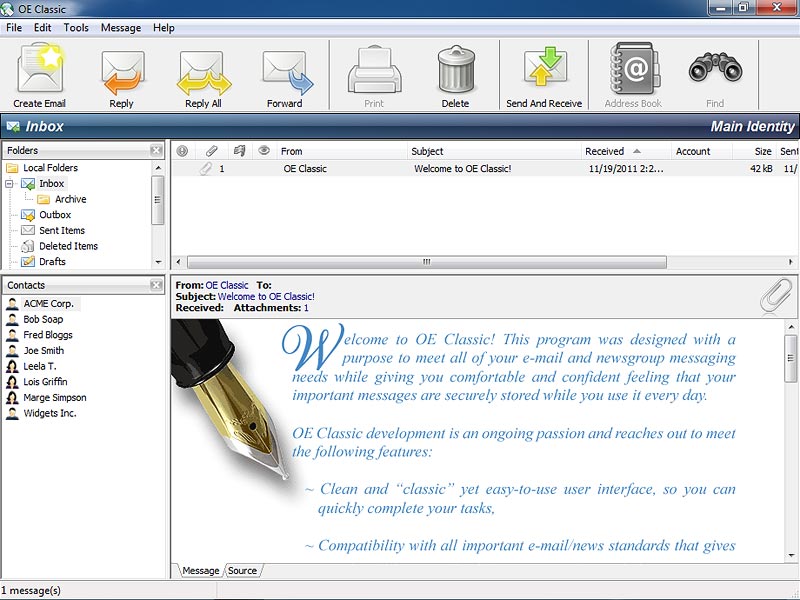Collapse the Inbox folder tree node
Image resolution: width=800 pixels, height=600 pixels.
tap(9, 184)
